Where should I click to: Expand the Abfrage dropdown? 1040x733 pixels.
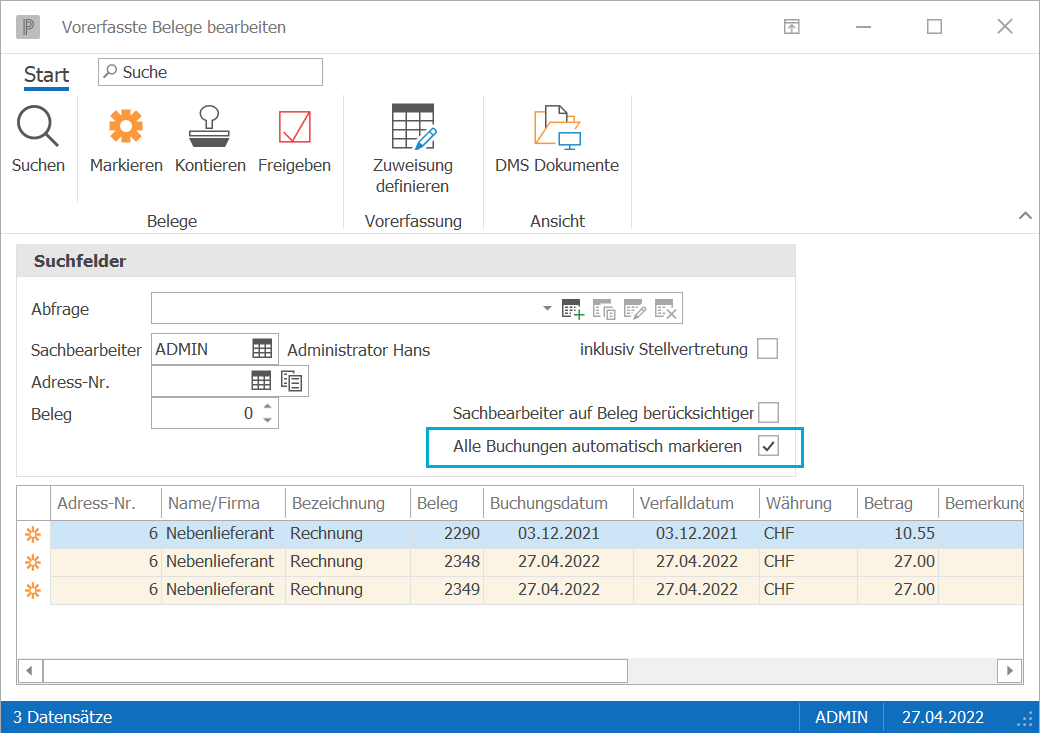tap(547, 308)
